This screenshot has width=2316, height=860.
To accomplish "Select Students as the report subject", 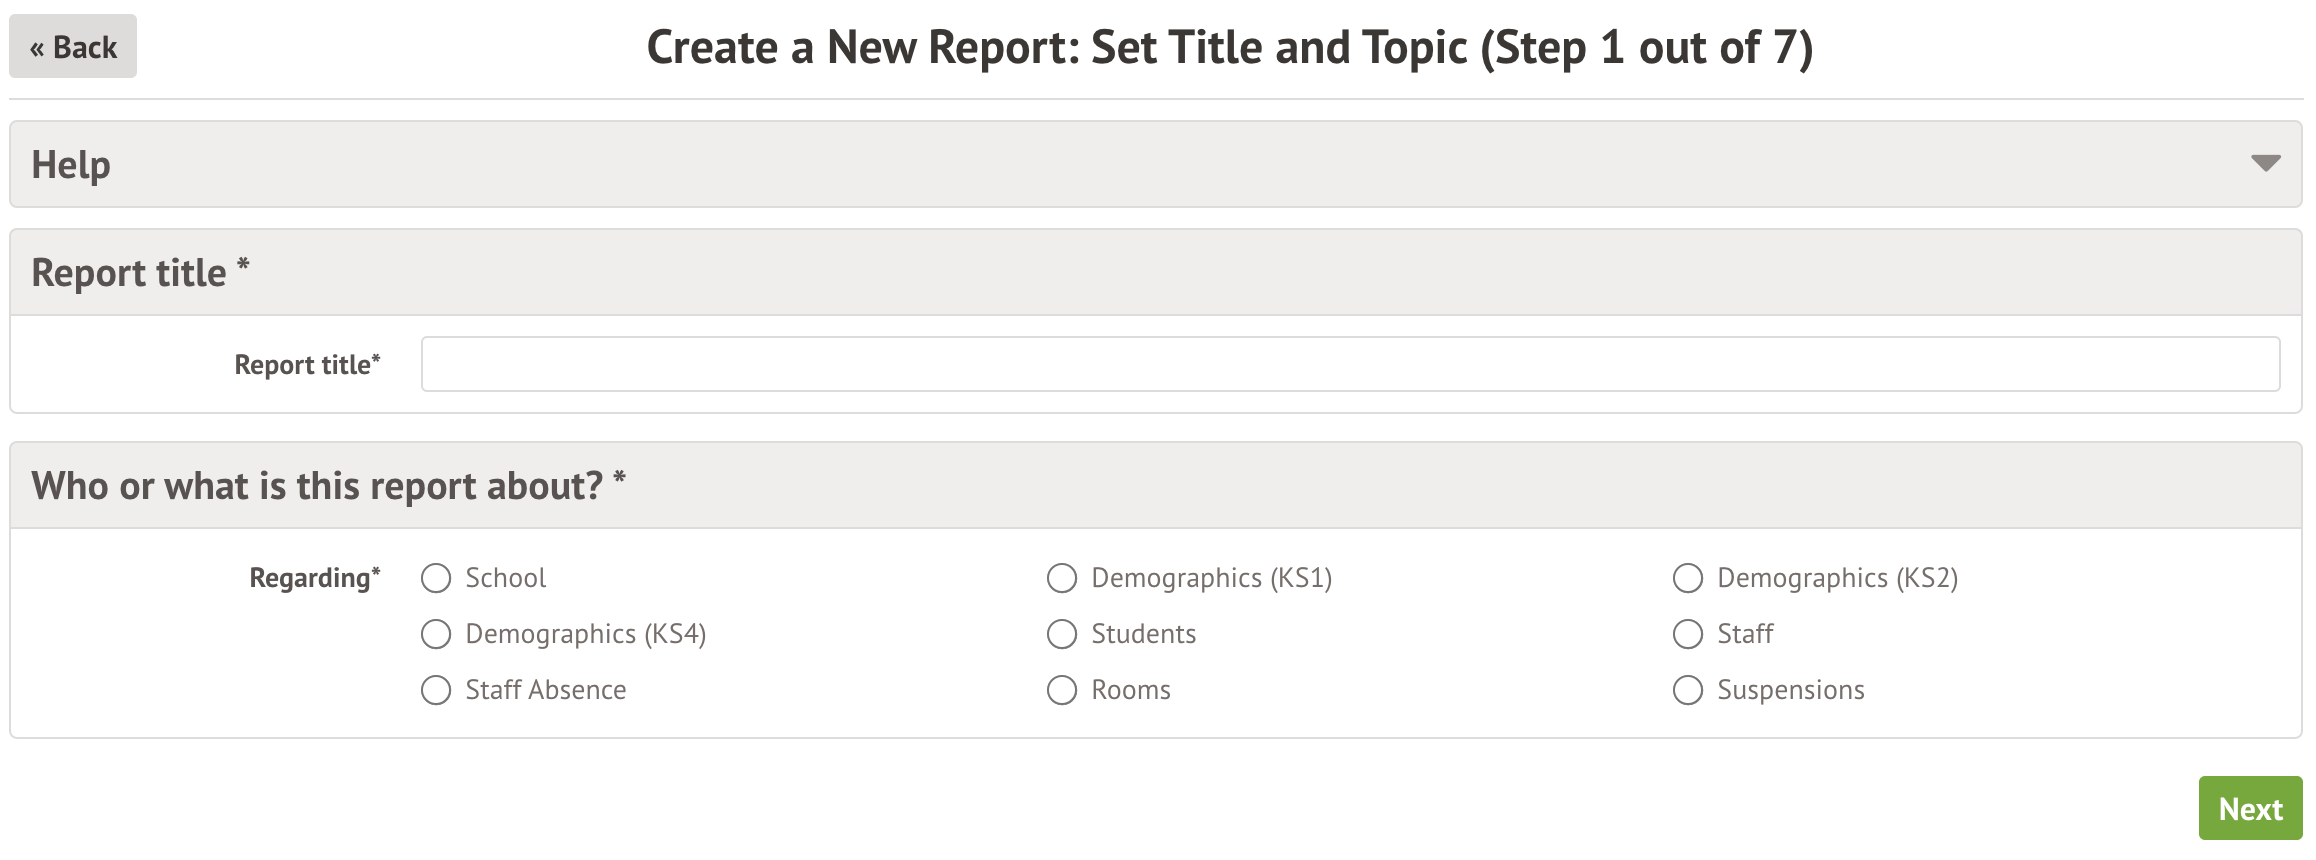I will click(1062, 634).
